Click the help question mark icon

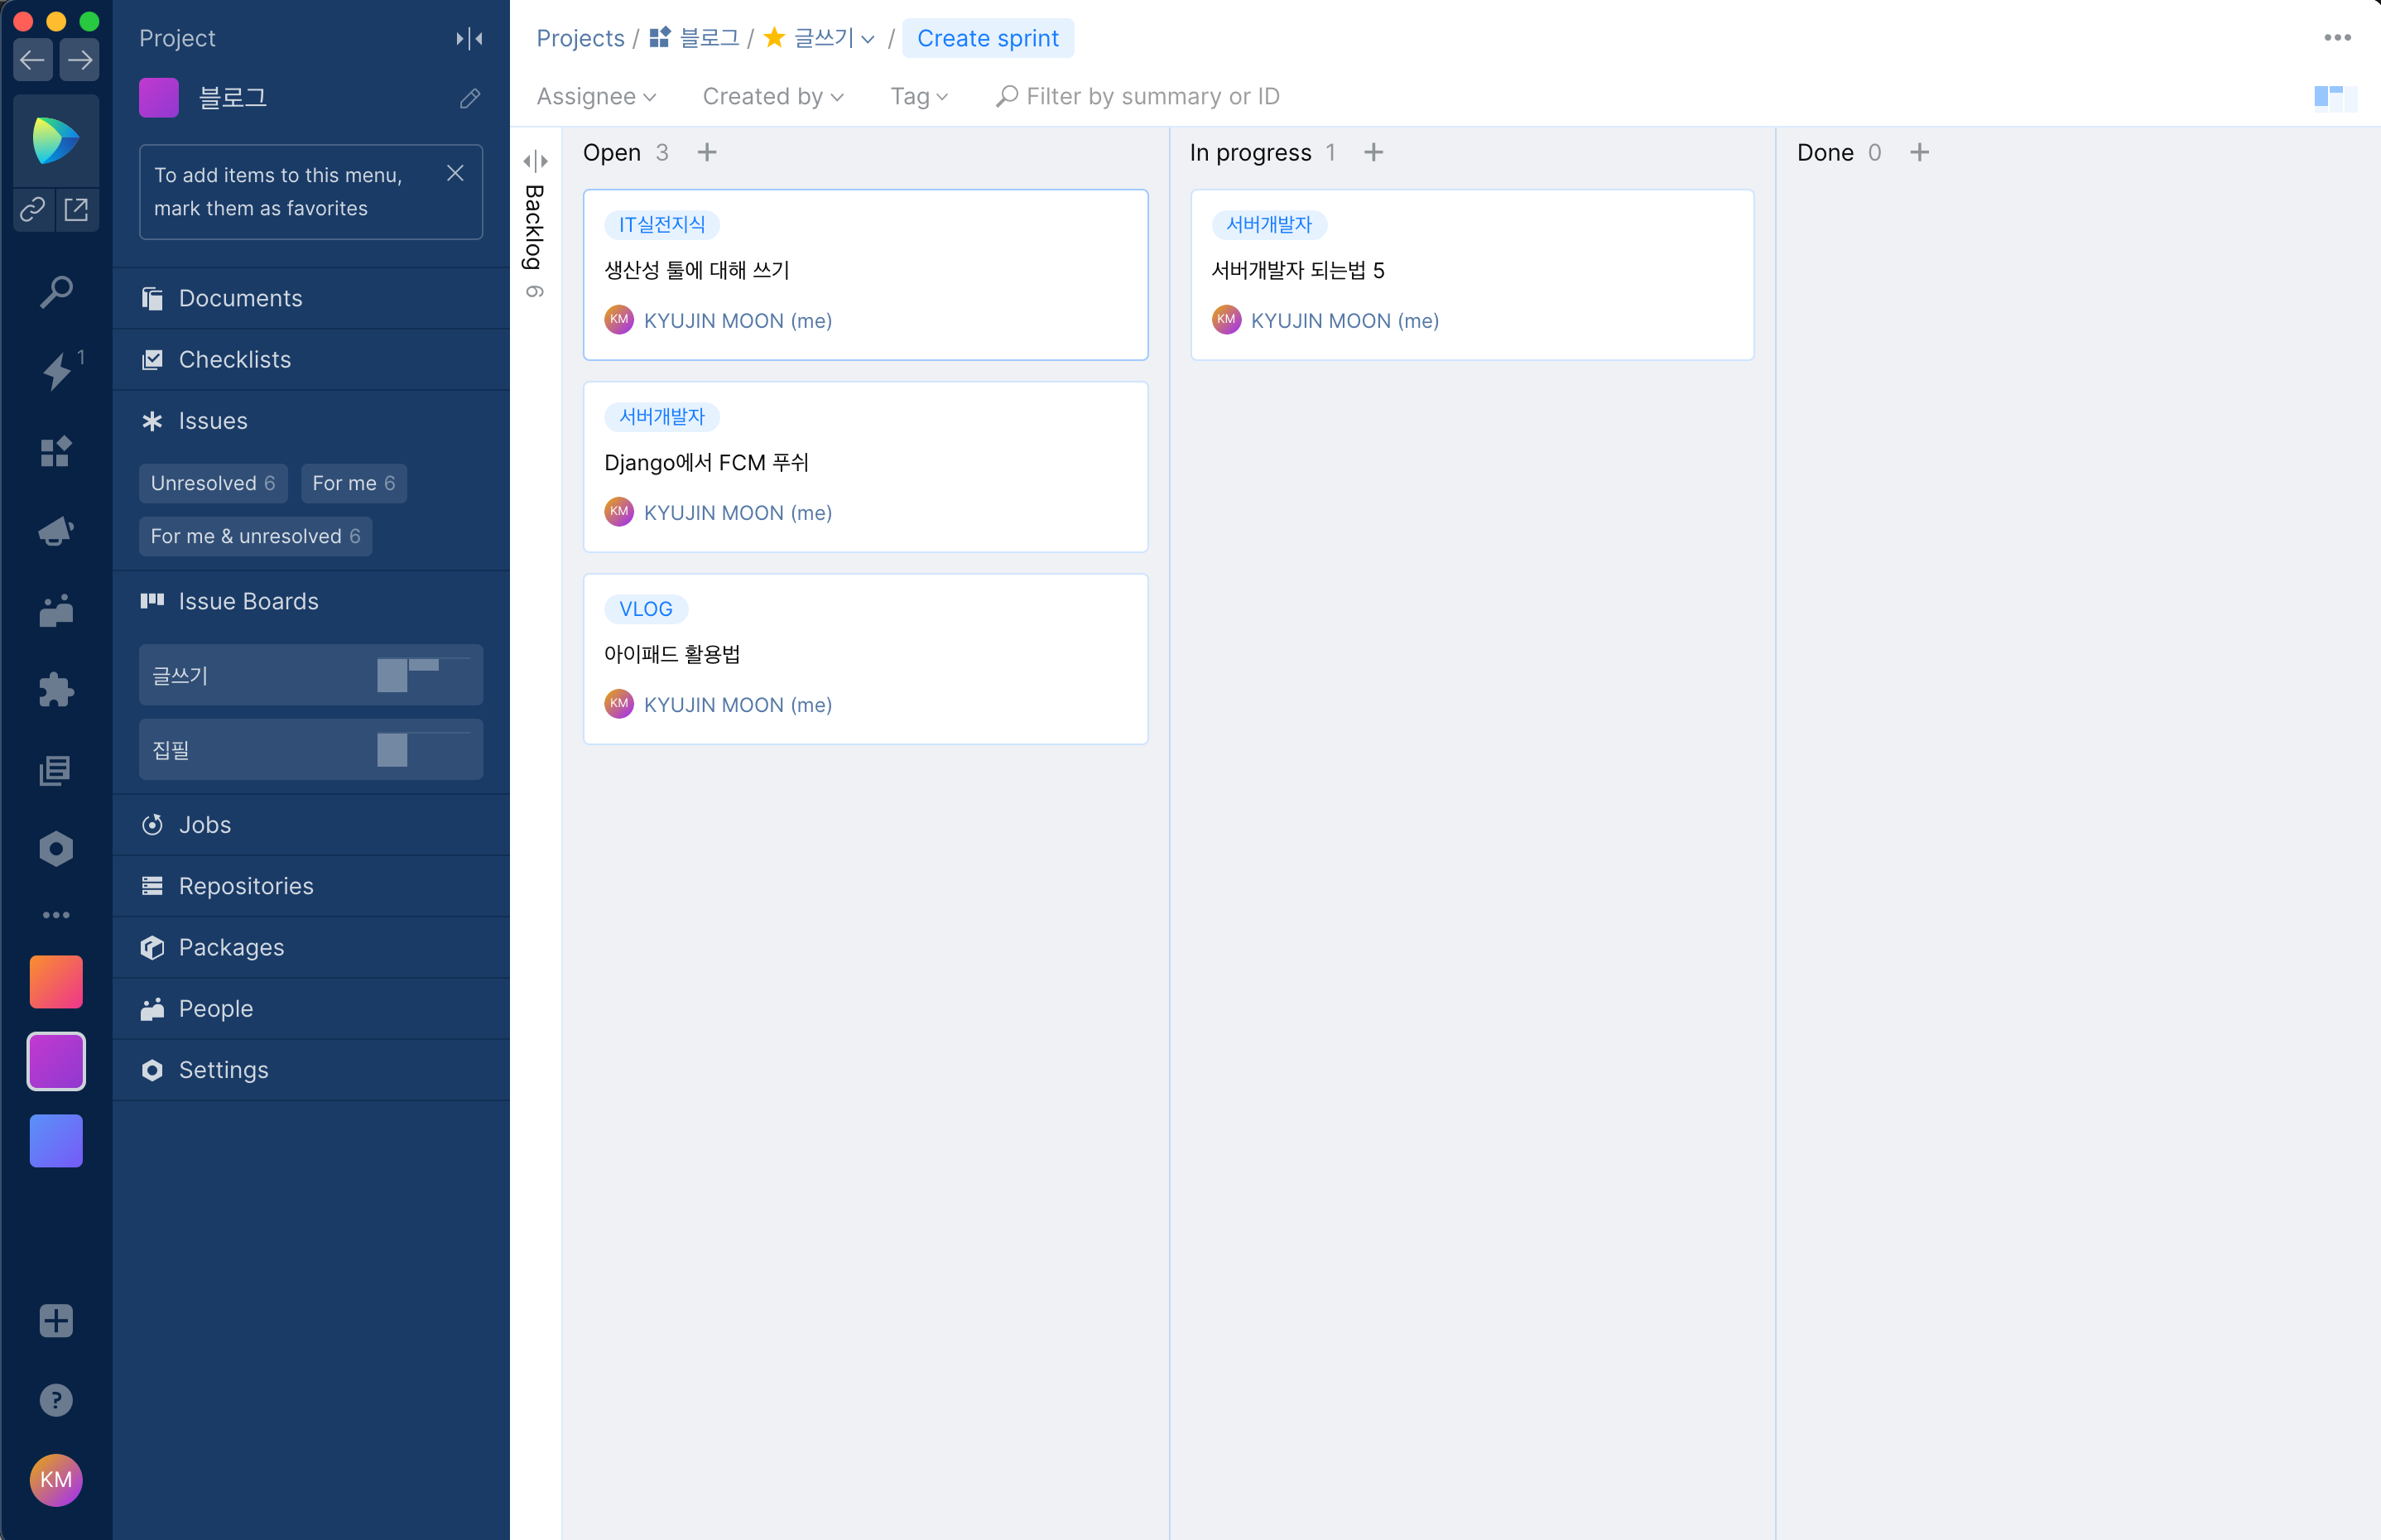pos(56,1400)
